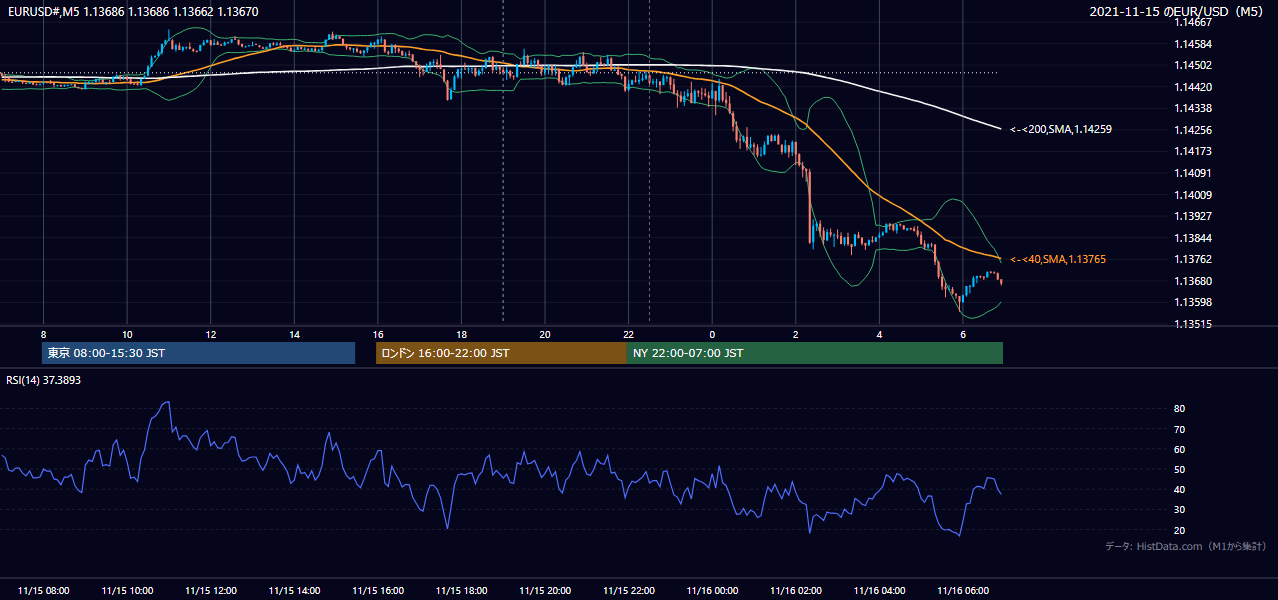Click hour marker 0 under the price chart
This screenshot has height=600, width=1278.
coord(712,334)
